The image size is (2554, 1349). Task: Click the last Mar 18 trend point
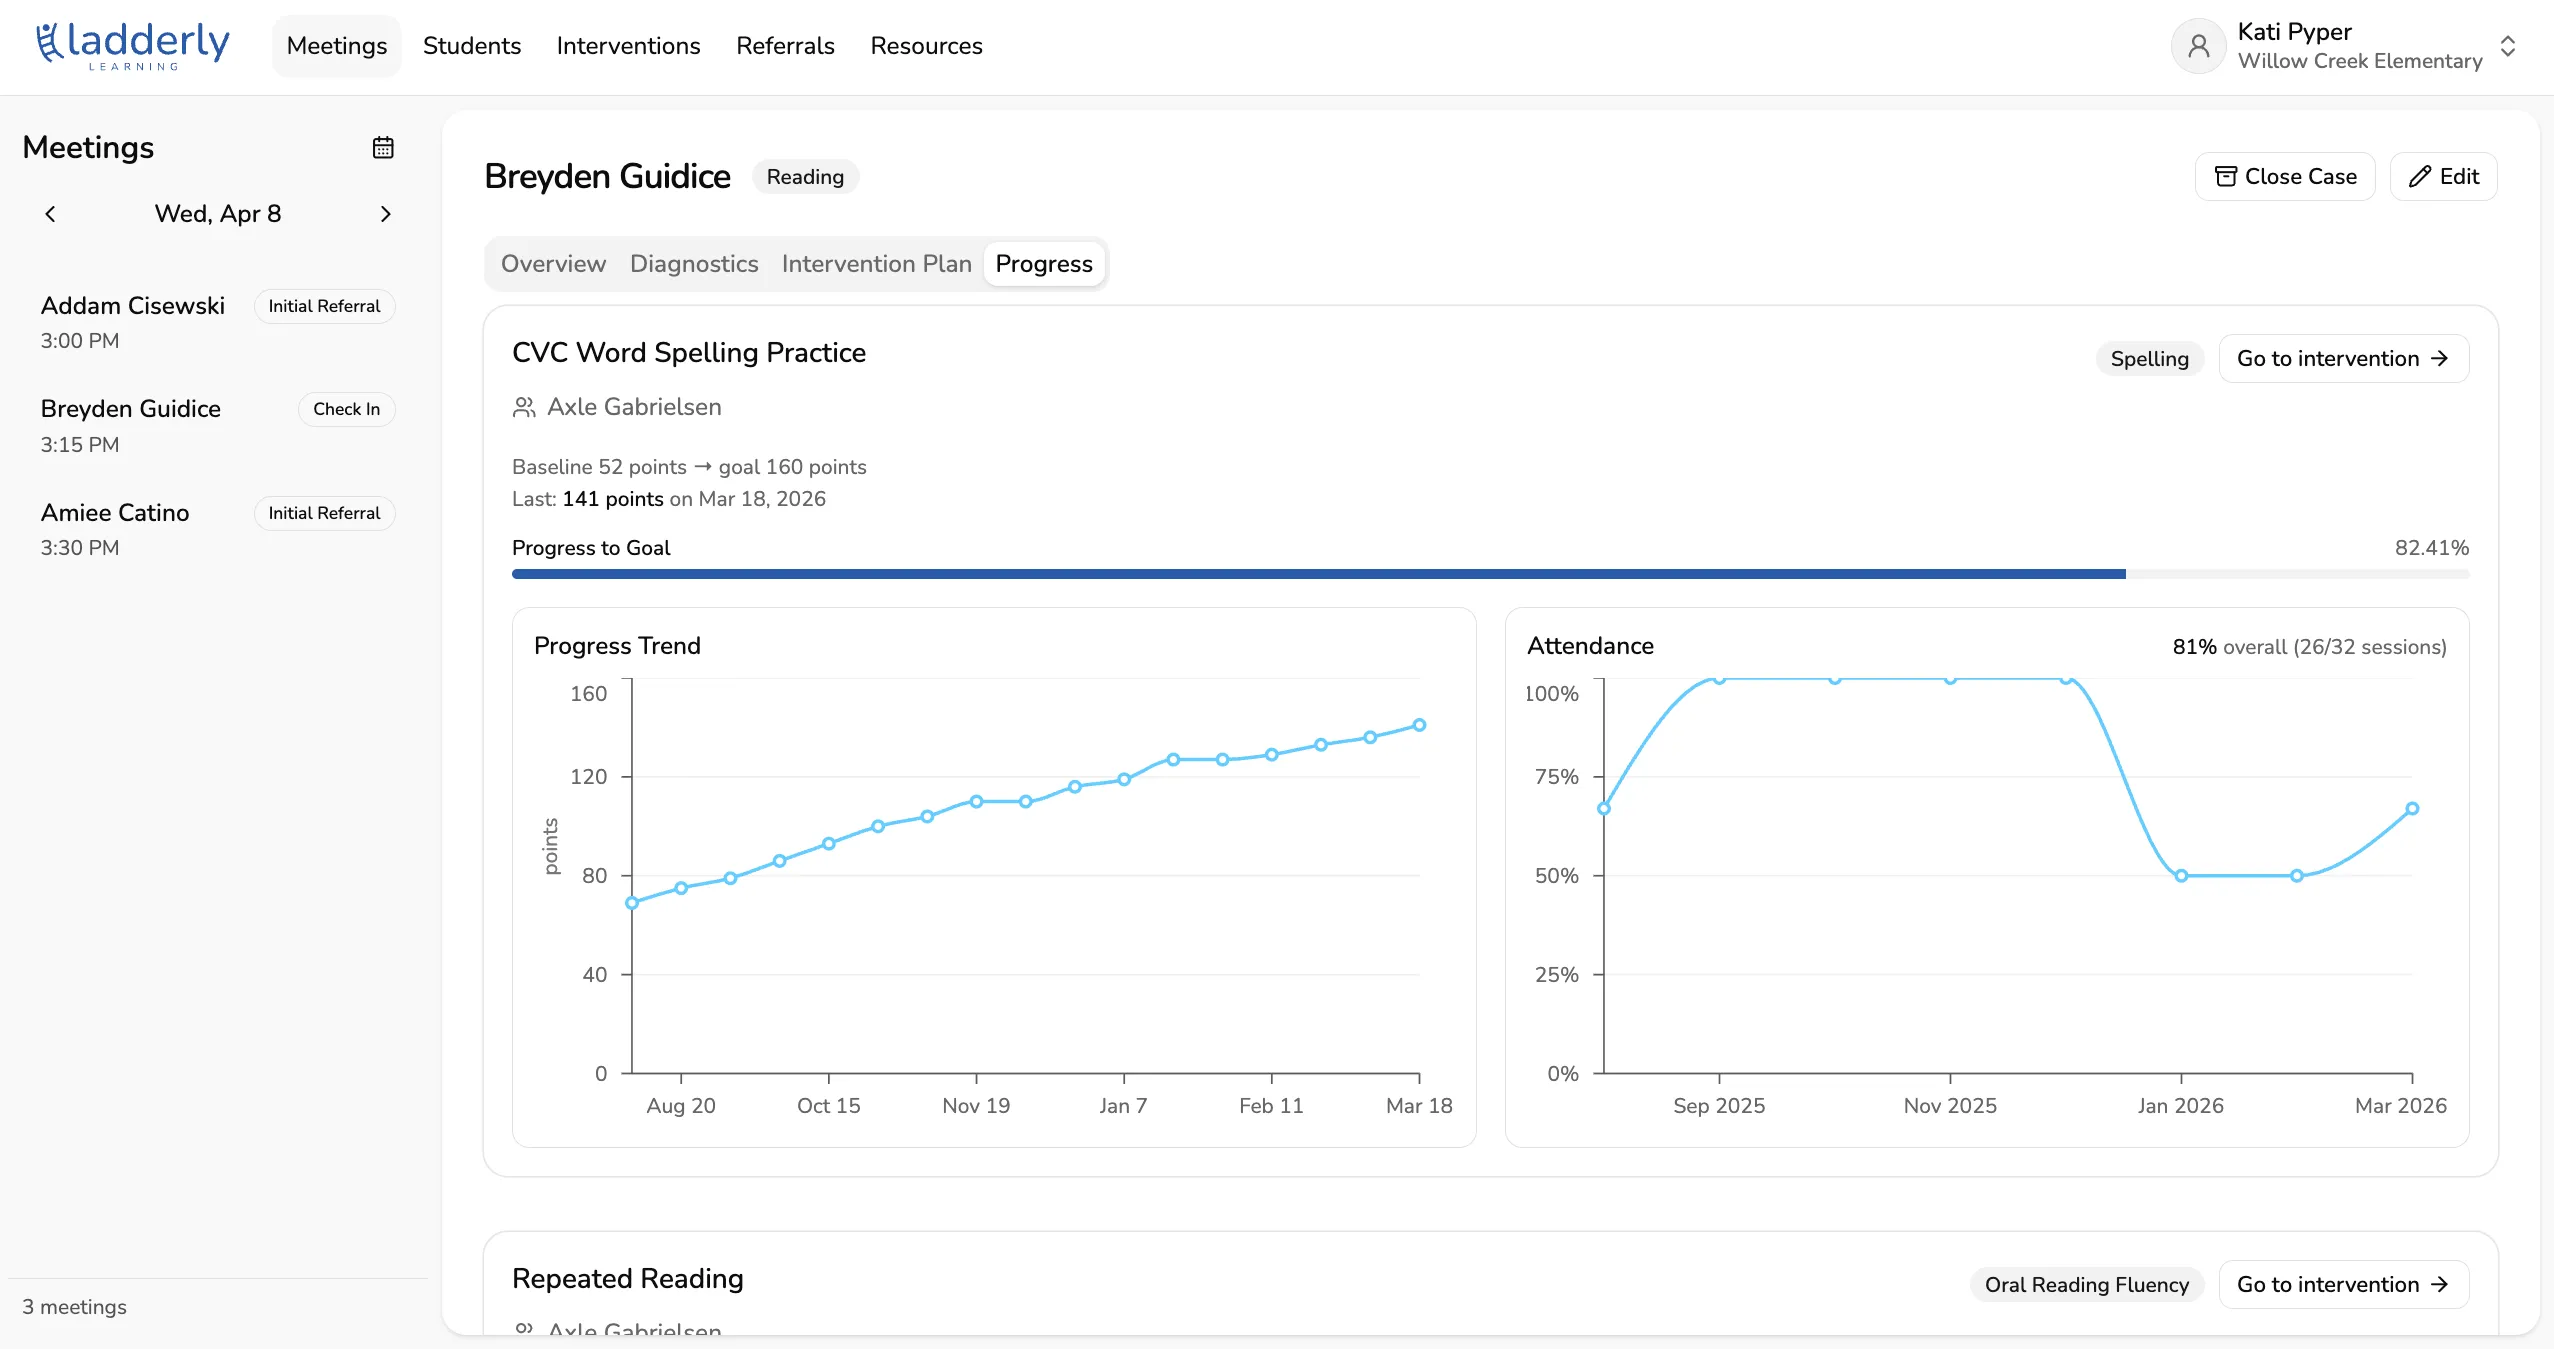click(1419, 725)
